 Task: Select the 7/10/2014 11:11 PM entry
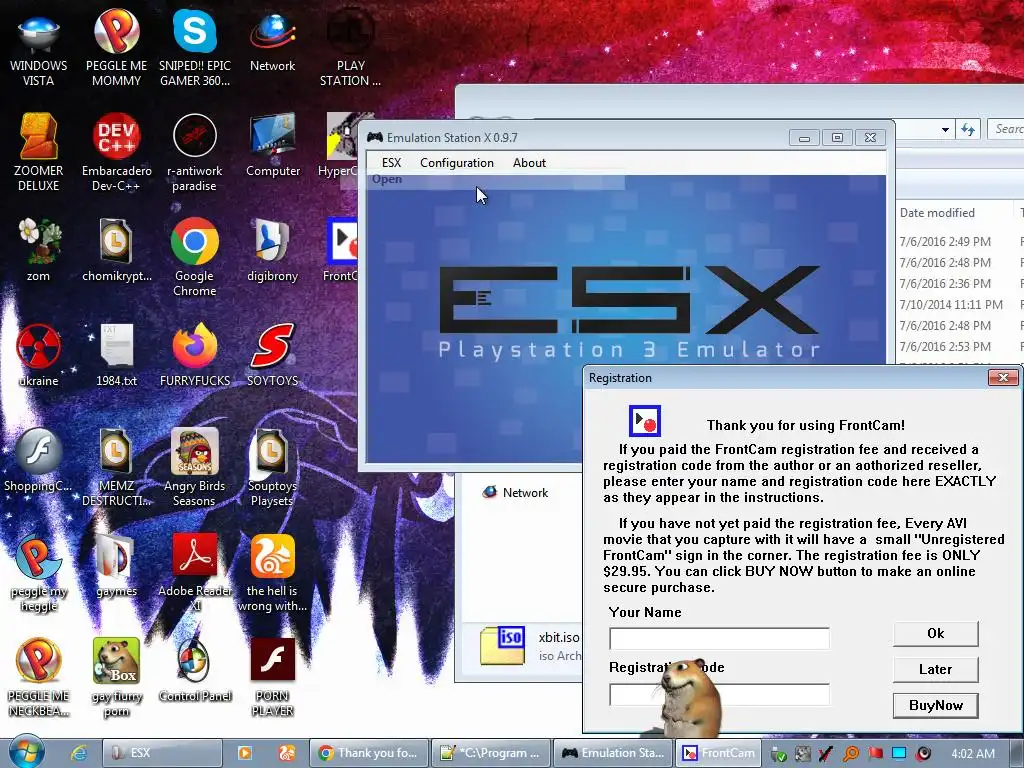tap(950, 304)
